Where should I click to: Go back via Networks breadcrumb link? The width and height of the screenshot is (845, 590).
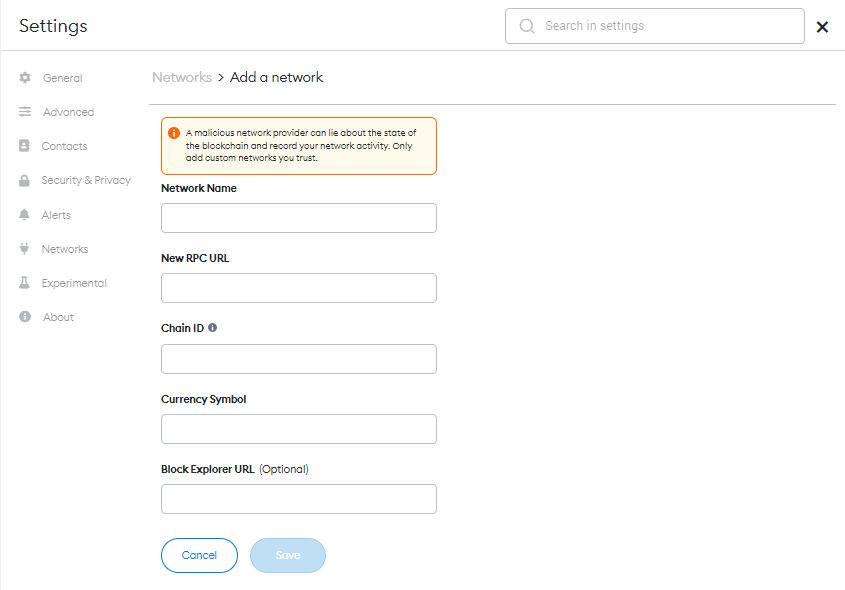182,77
